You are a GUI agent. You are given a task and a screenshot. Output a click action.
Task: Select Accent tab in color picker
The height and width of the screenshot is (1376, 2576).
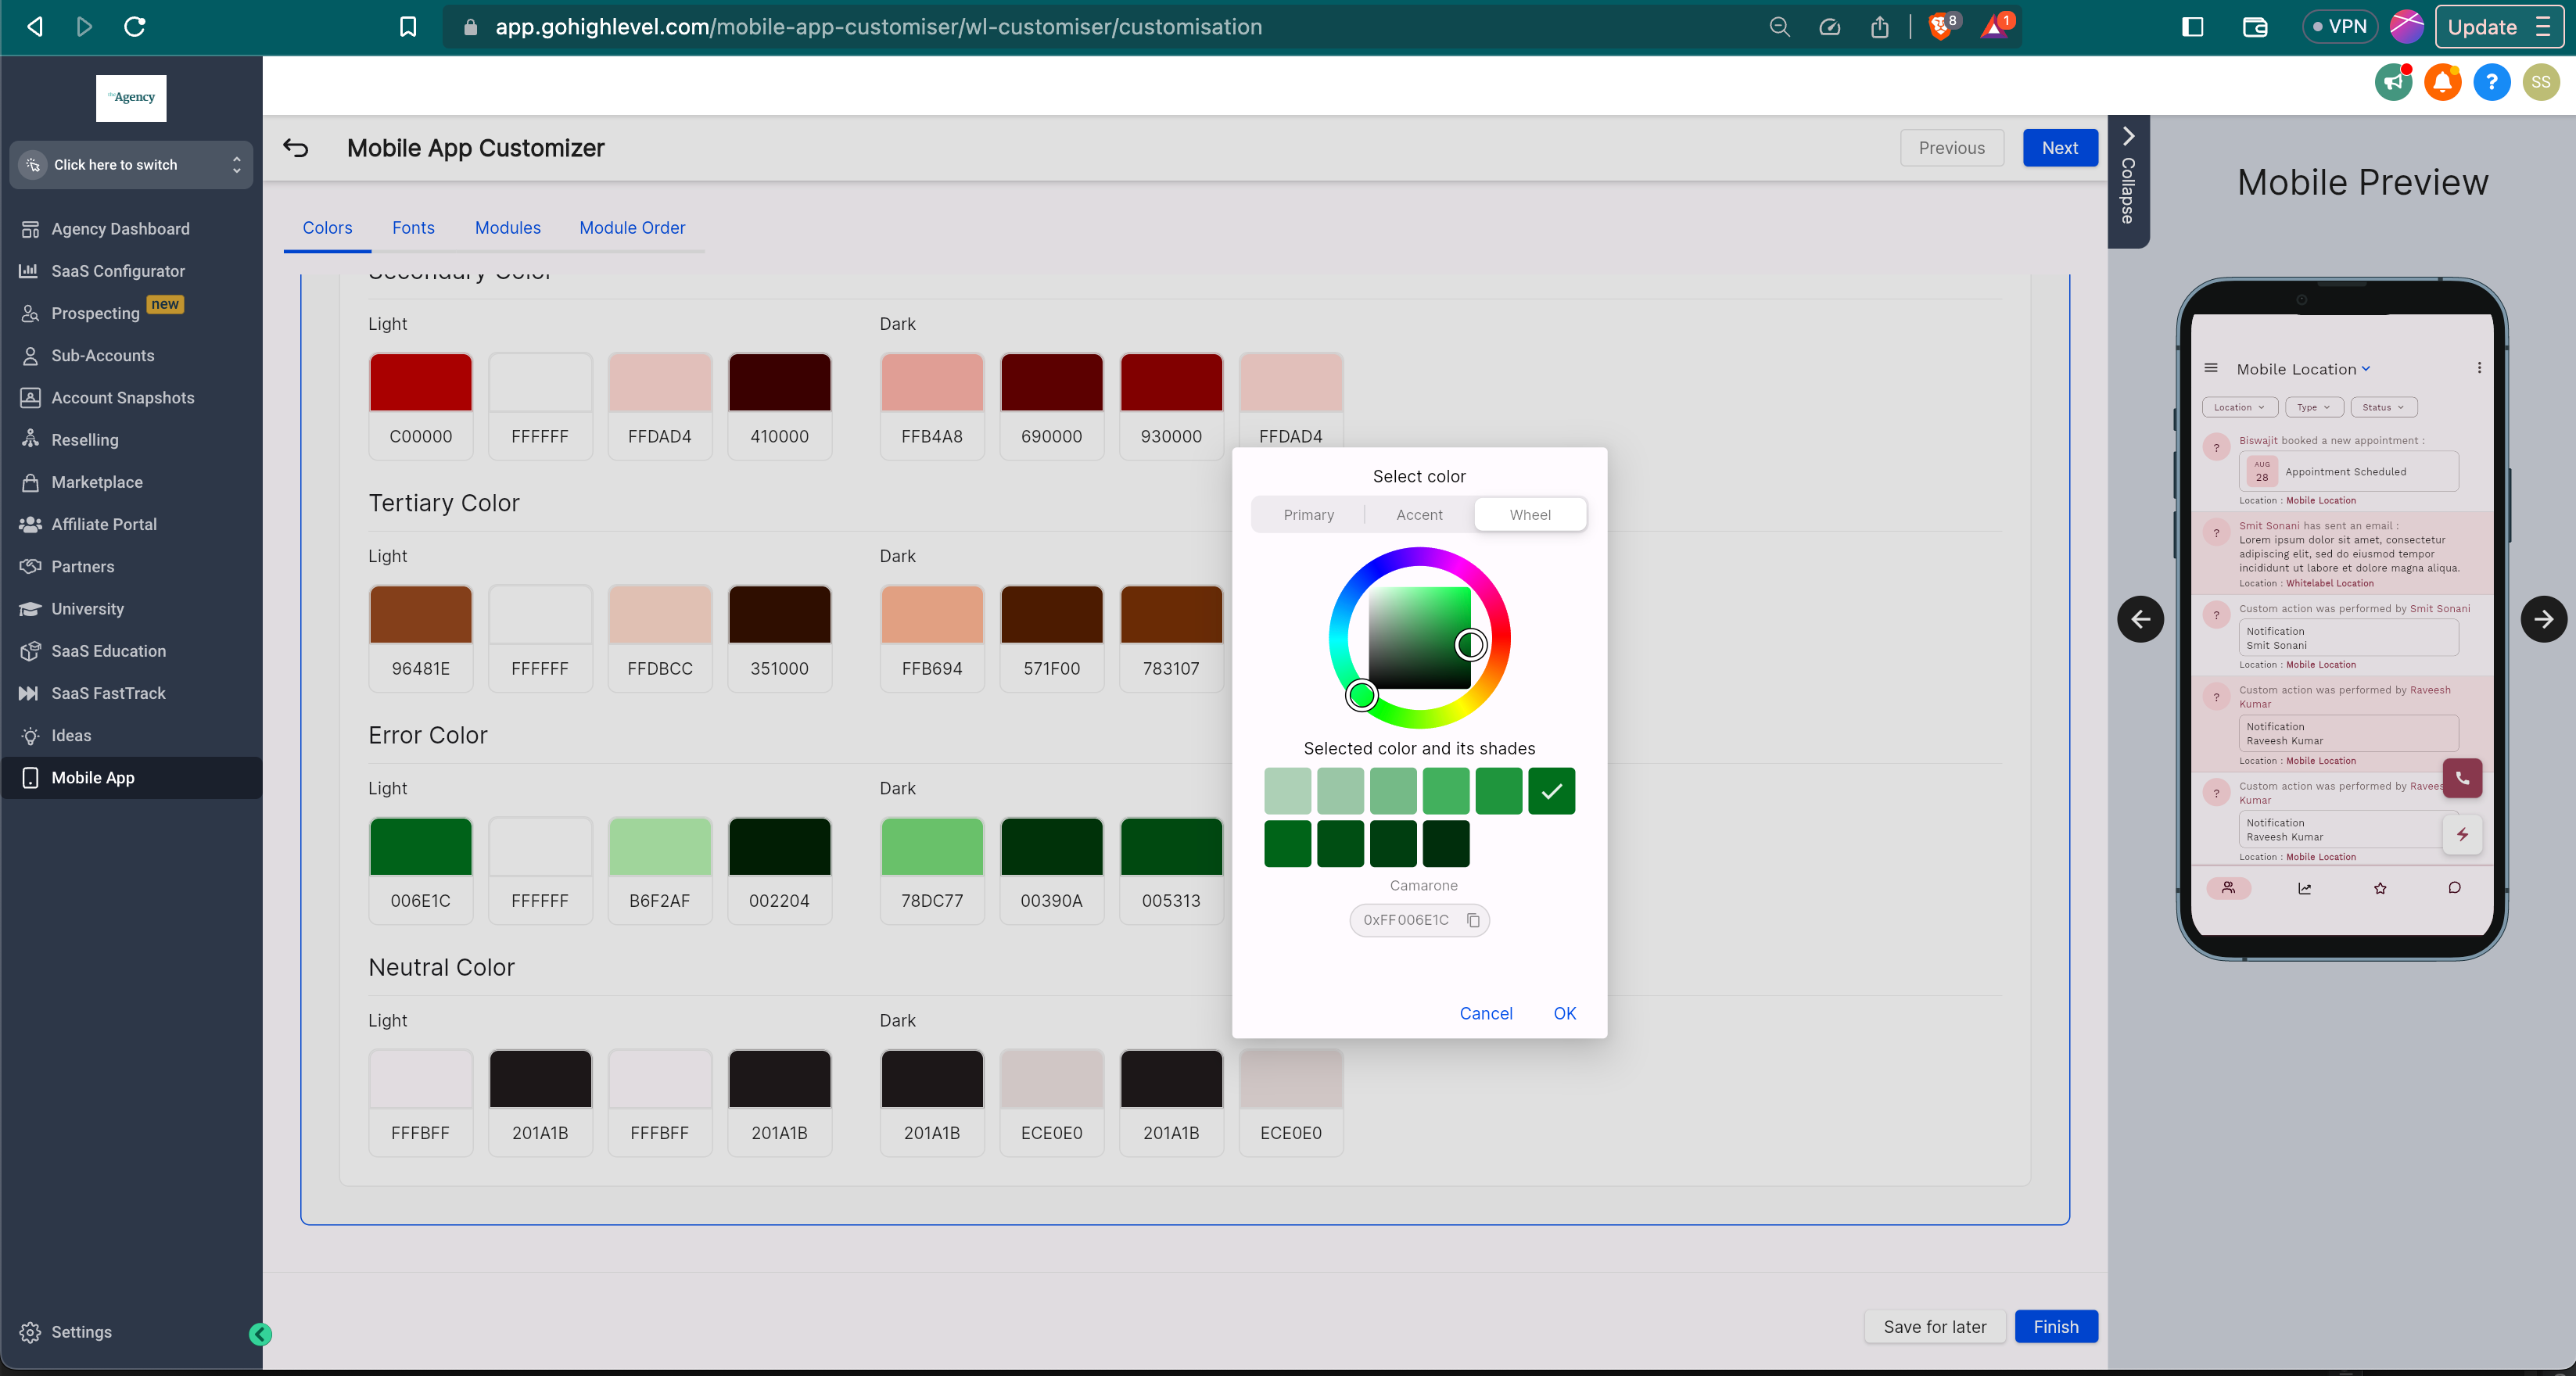(x=1419, y=515)
